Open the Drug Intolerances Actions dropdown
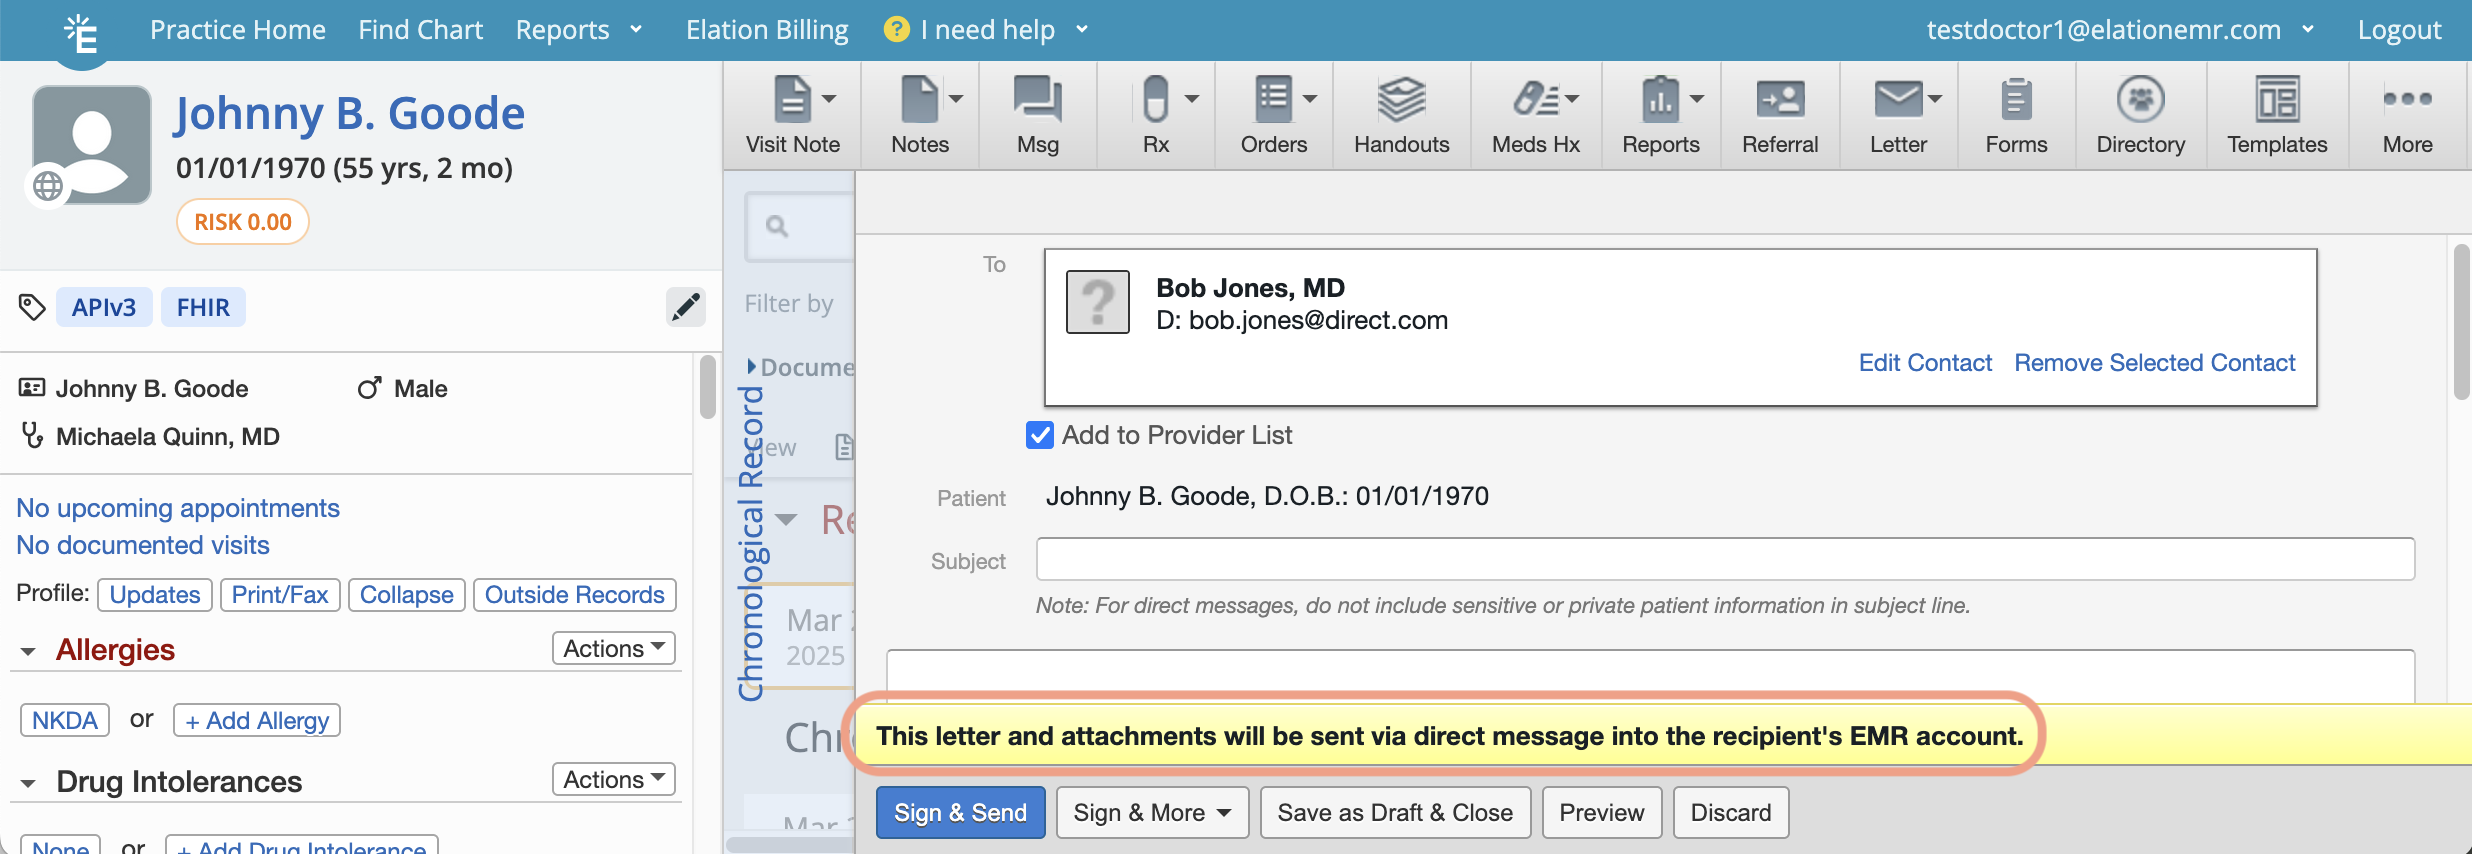This screenshot has width=2472, height=854. pos(614,779)
